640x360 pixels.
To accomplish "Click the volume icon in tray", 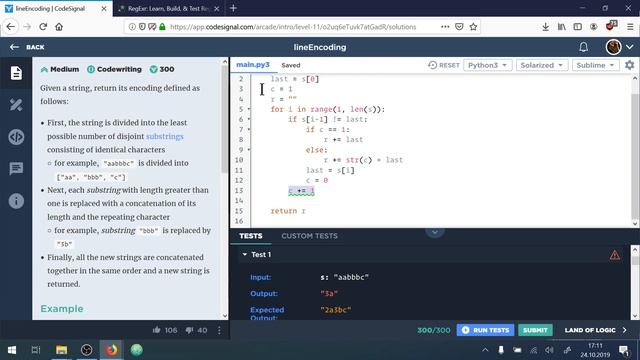I will [x=549, y=350].
